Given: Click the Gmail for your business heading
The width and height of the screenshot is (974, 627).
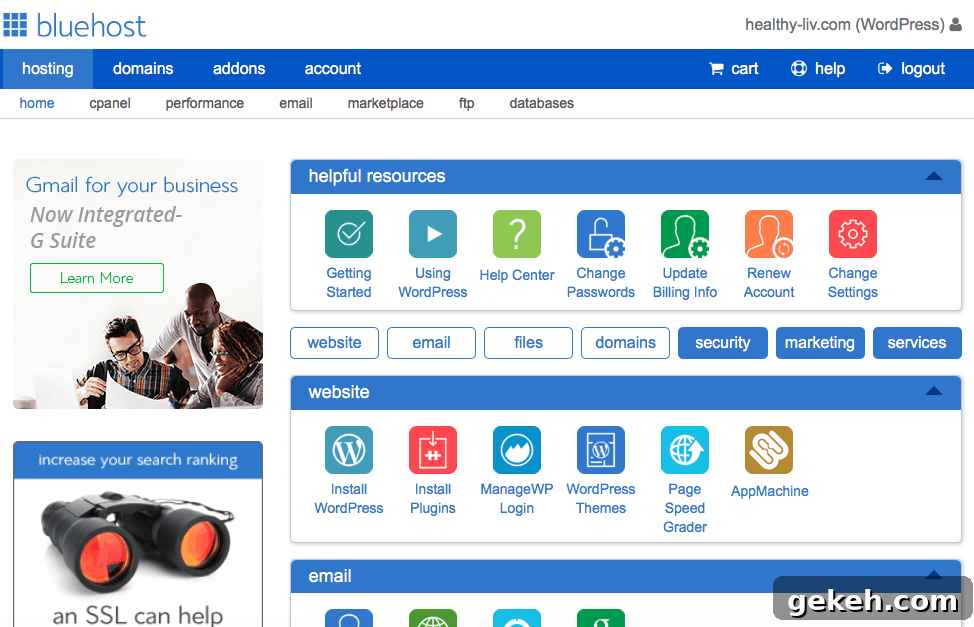Looking at the screenshot, I should pos(132,185).
